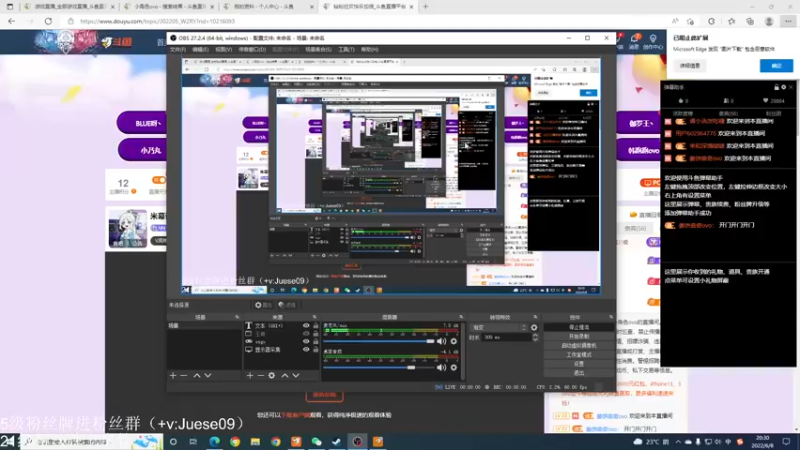Set the 麦克风/Aux volume slider
This screenshot has height=450, width=800.
[379, 341]
